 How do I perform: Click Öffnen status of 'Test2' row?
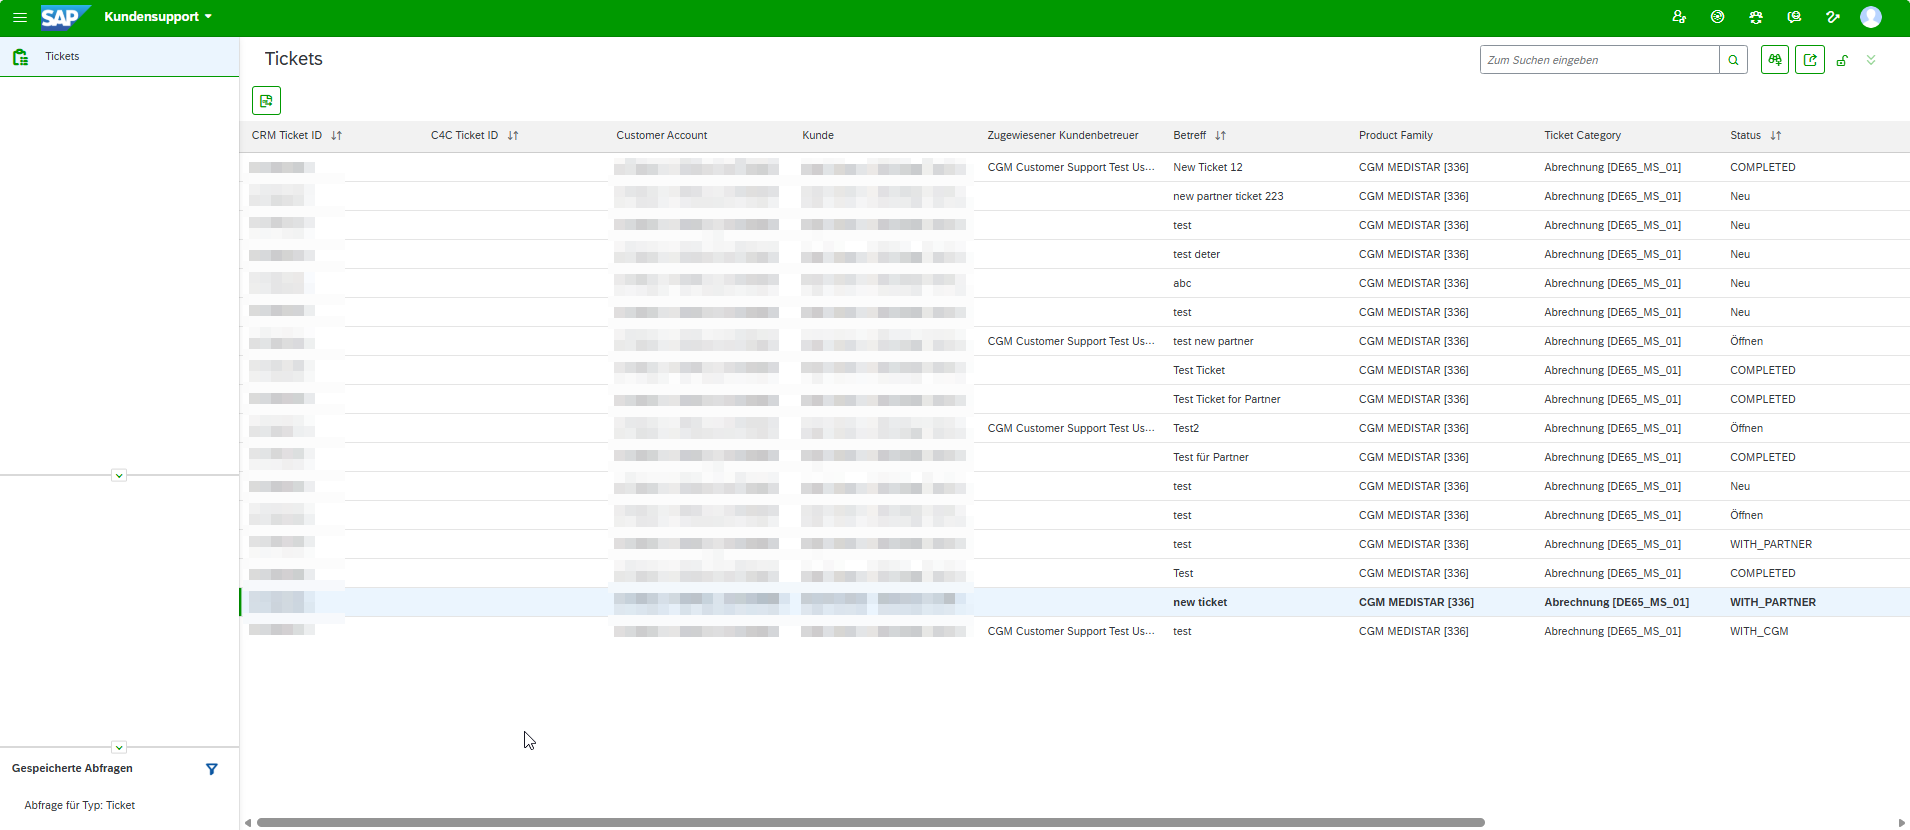(x=1746, y=428)
